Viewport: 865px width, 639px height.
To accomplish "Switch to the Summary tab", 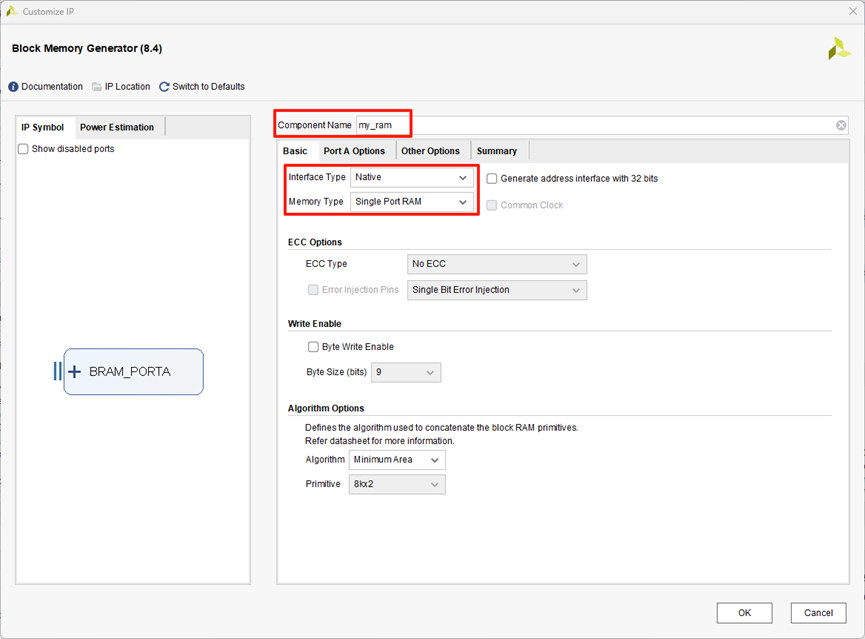I will coord(496,151).
